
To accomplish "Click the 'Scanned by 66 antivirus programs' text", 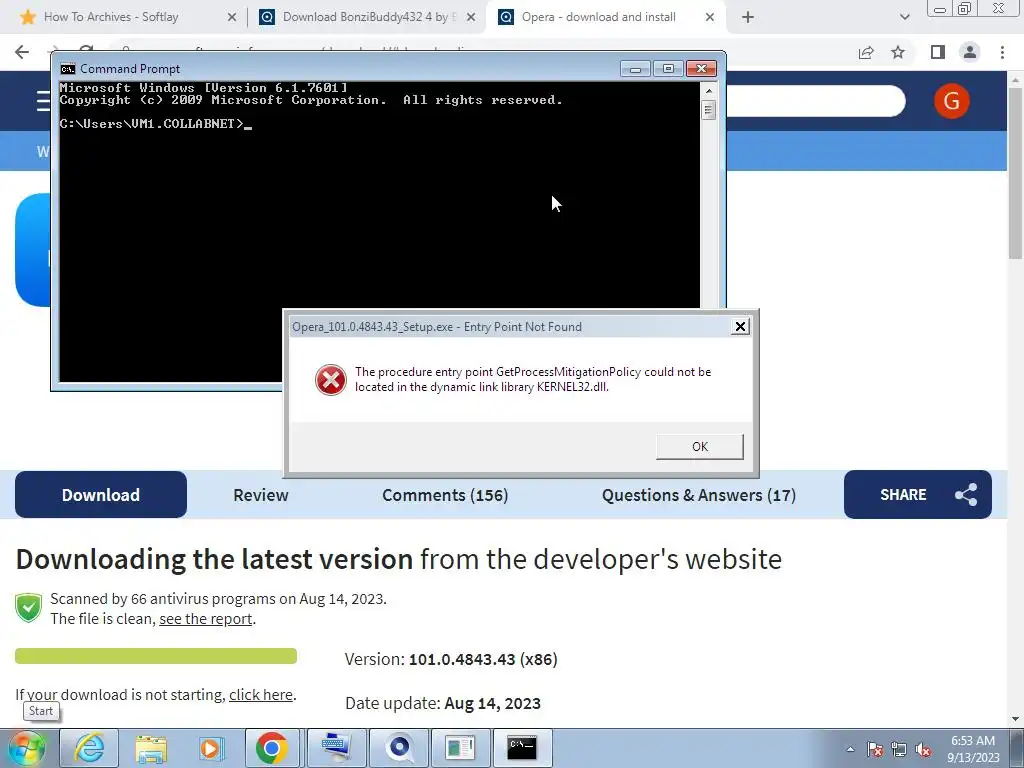I will pos(218,599).
